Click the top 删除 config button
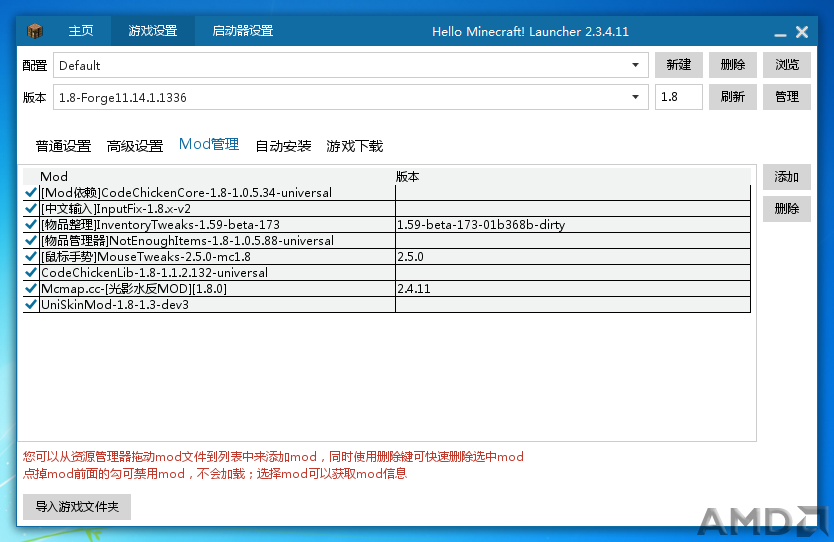 tap(733, 65)
